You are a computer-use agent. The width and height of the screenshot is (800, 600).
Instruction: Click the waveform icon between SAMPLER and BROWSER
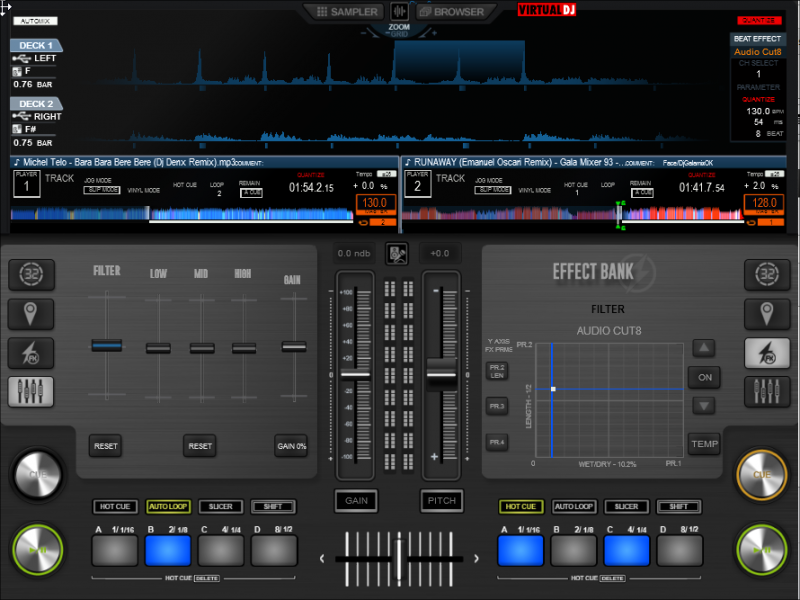pyautogui.click(x=399, y=11)
